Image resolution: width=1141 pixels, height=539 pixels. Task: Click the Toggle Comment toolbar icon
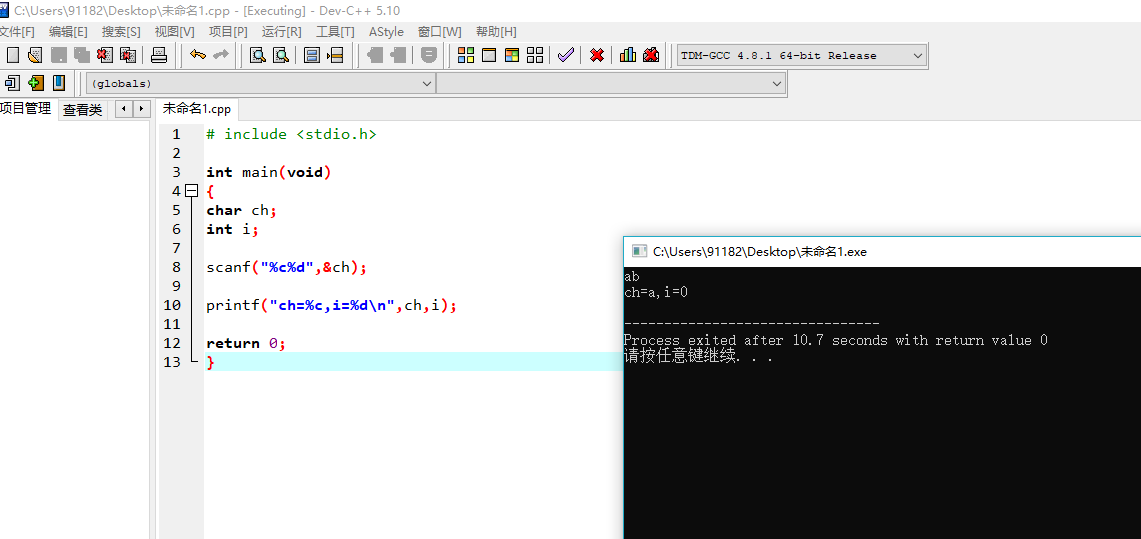tap(429, 55)
